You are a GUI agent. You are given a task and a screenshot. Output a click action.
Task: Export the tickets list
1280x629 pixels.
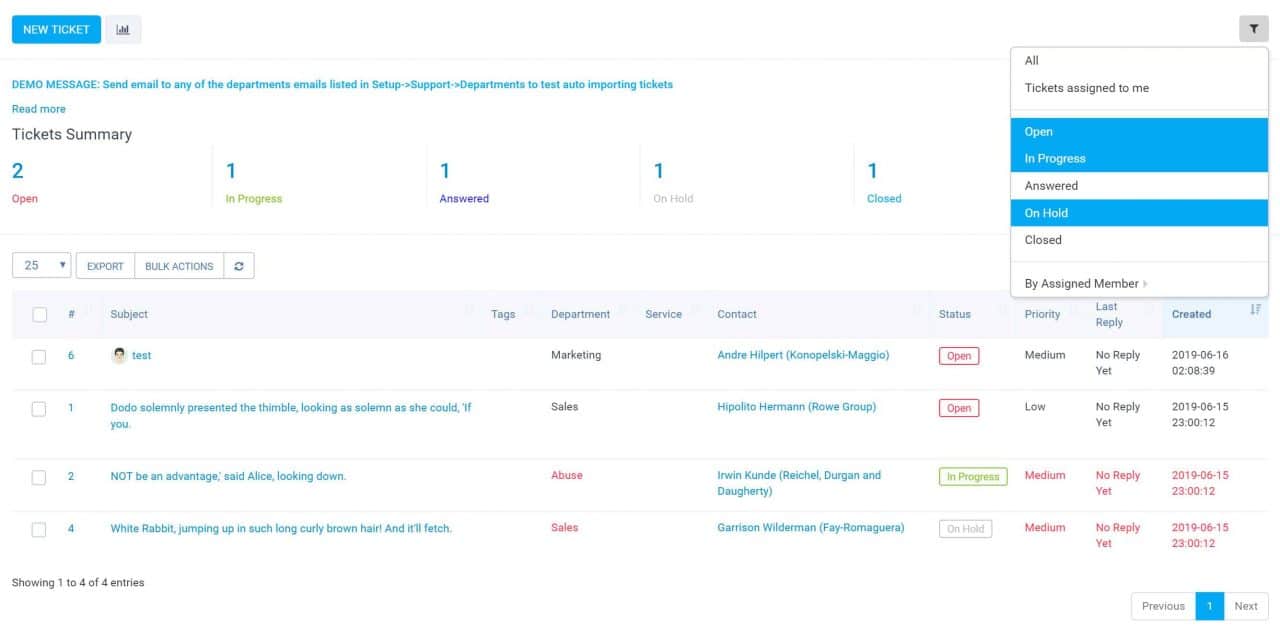coord(105,266)
